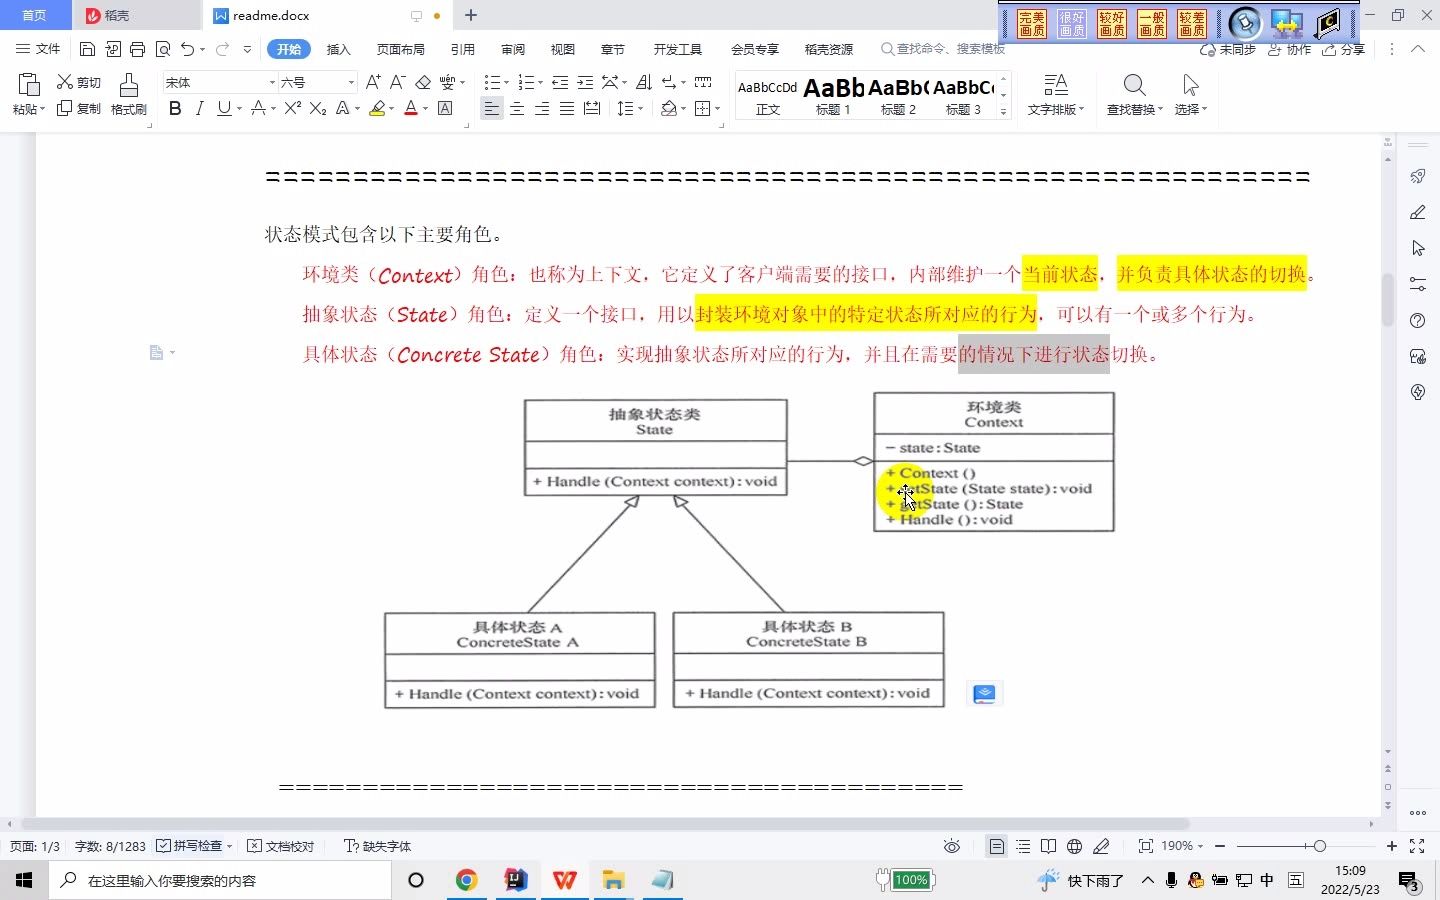Open the 审阅 ribbon tab
This screenshot has width=1440, height=900.
point(513,48)
